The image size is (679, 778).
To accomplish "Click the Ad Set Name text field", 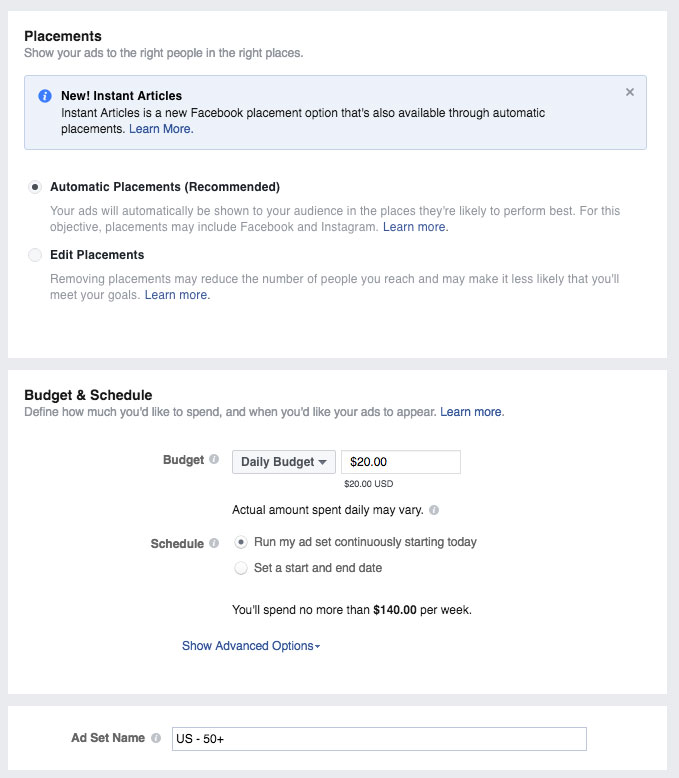I will 378,739.
